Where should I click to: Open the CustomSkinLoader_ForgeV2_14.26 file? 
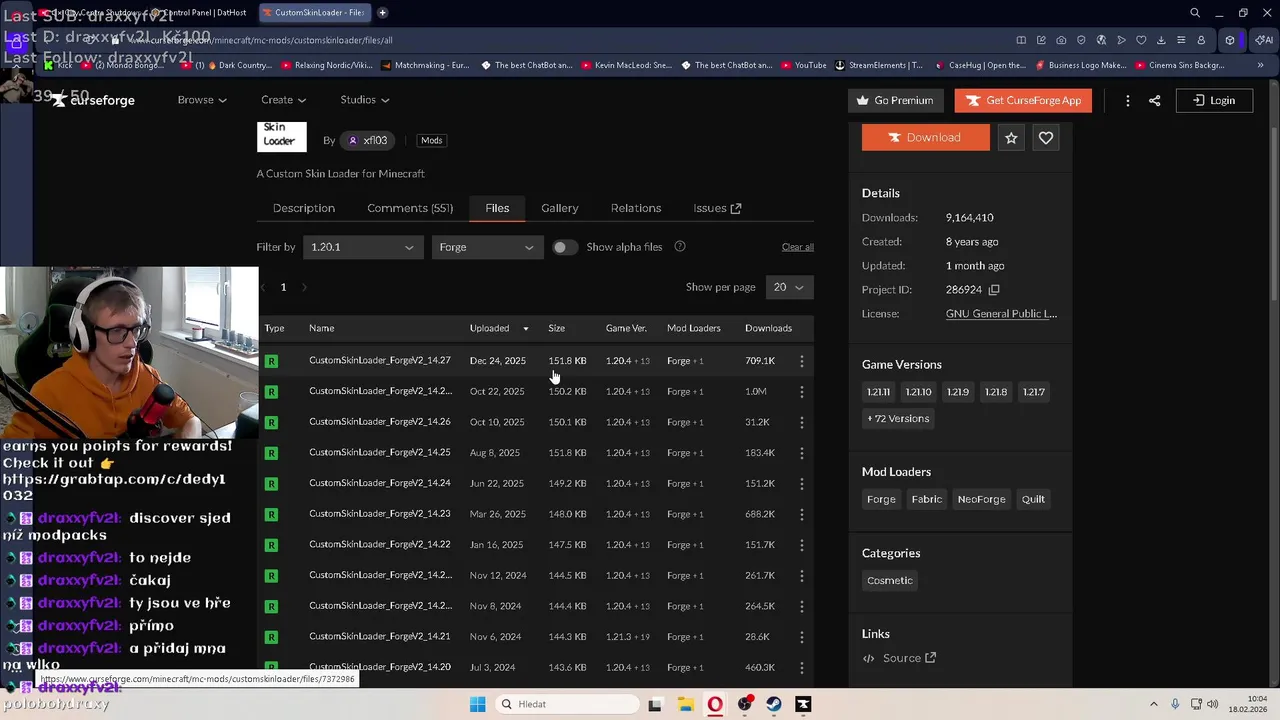tap(380, 422)
